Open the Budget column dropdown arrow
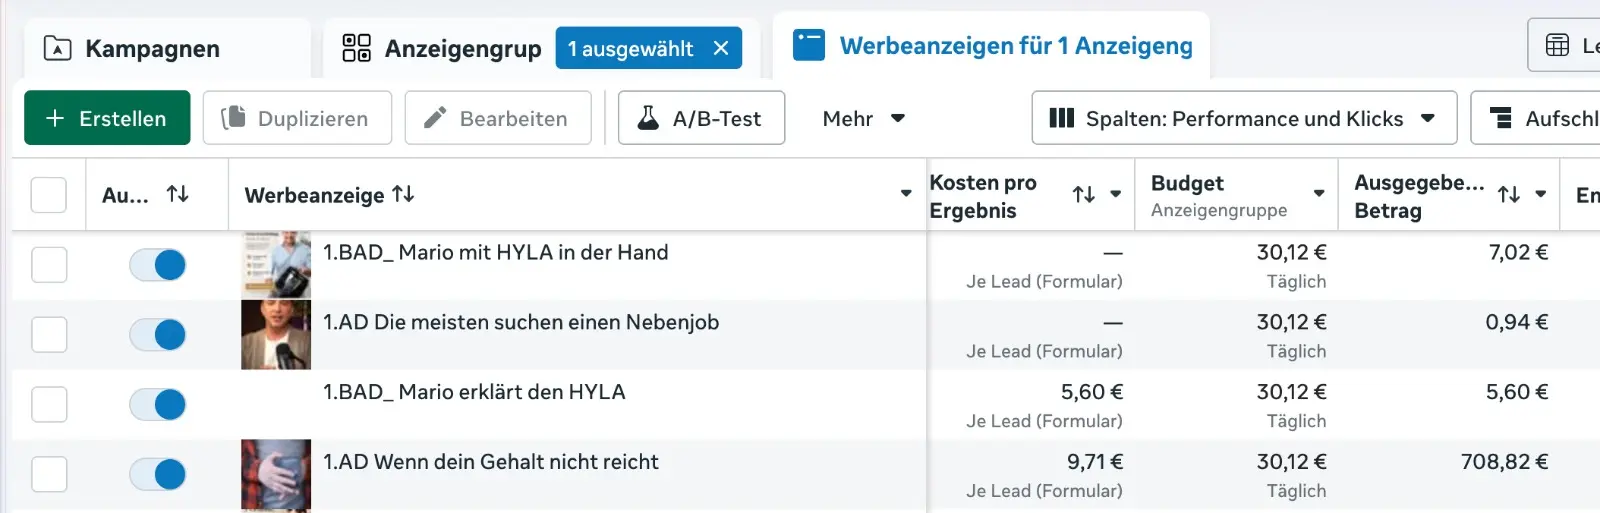Viewport: 1600px width, 513px height. (1319, 194)
